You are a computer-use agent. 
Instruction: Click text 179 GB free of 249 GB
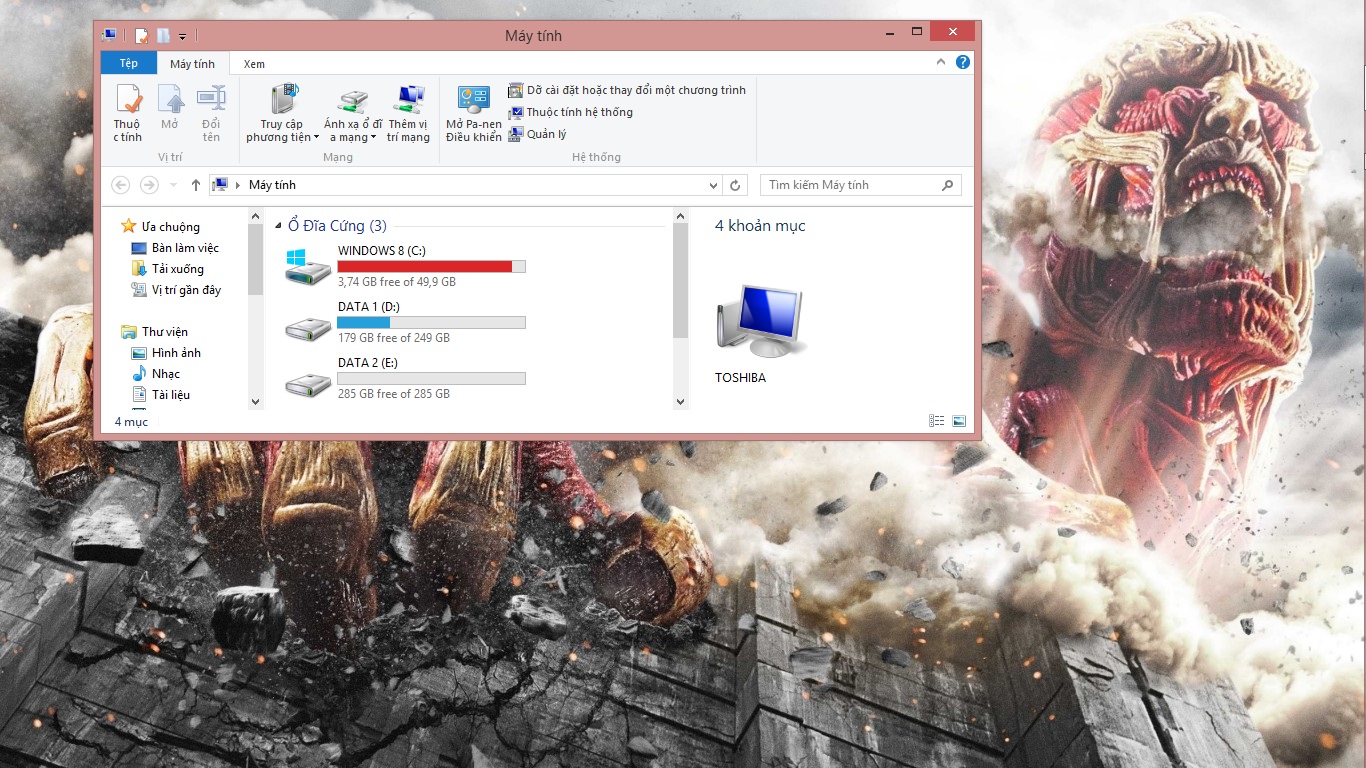[394, 338]
